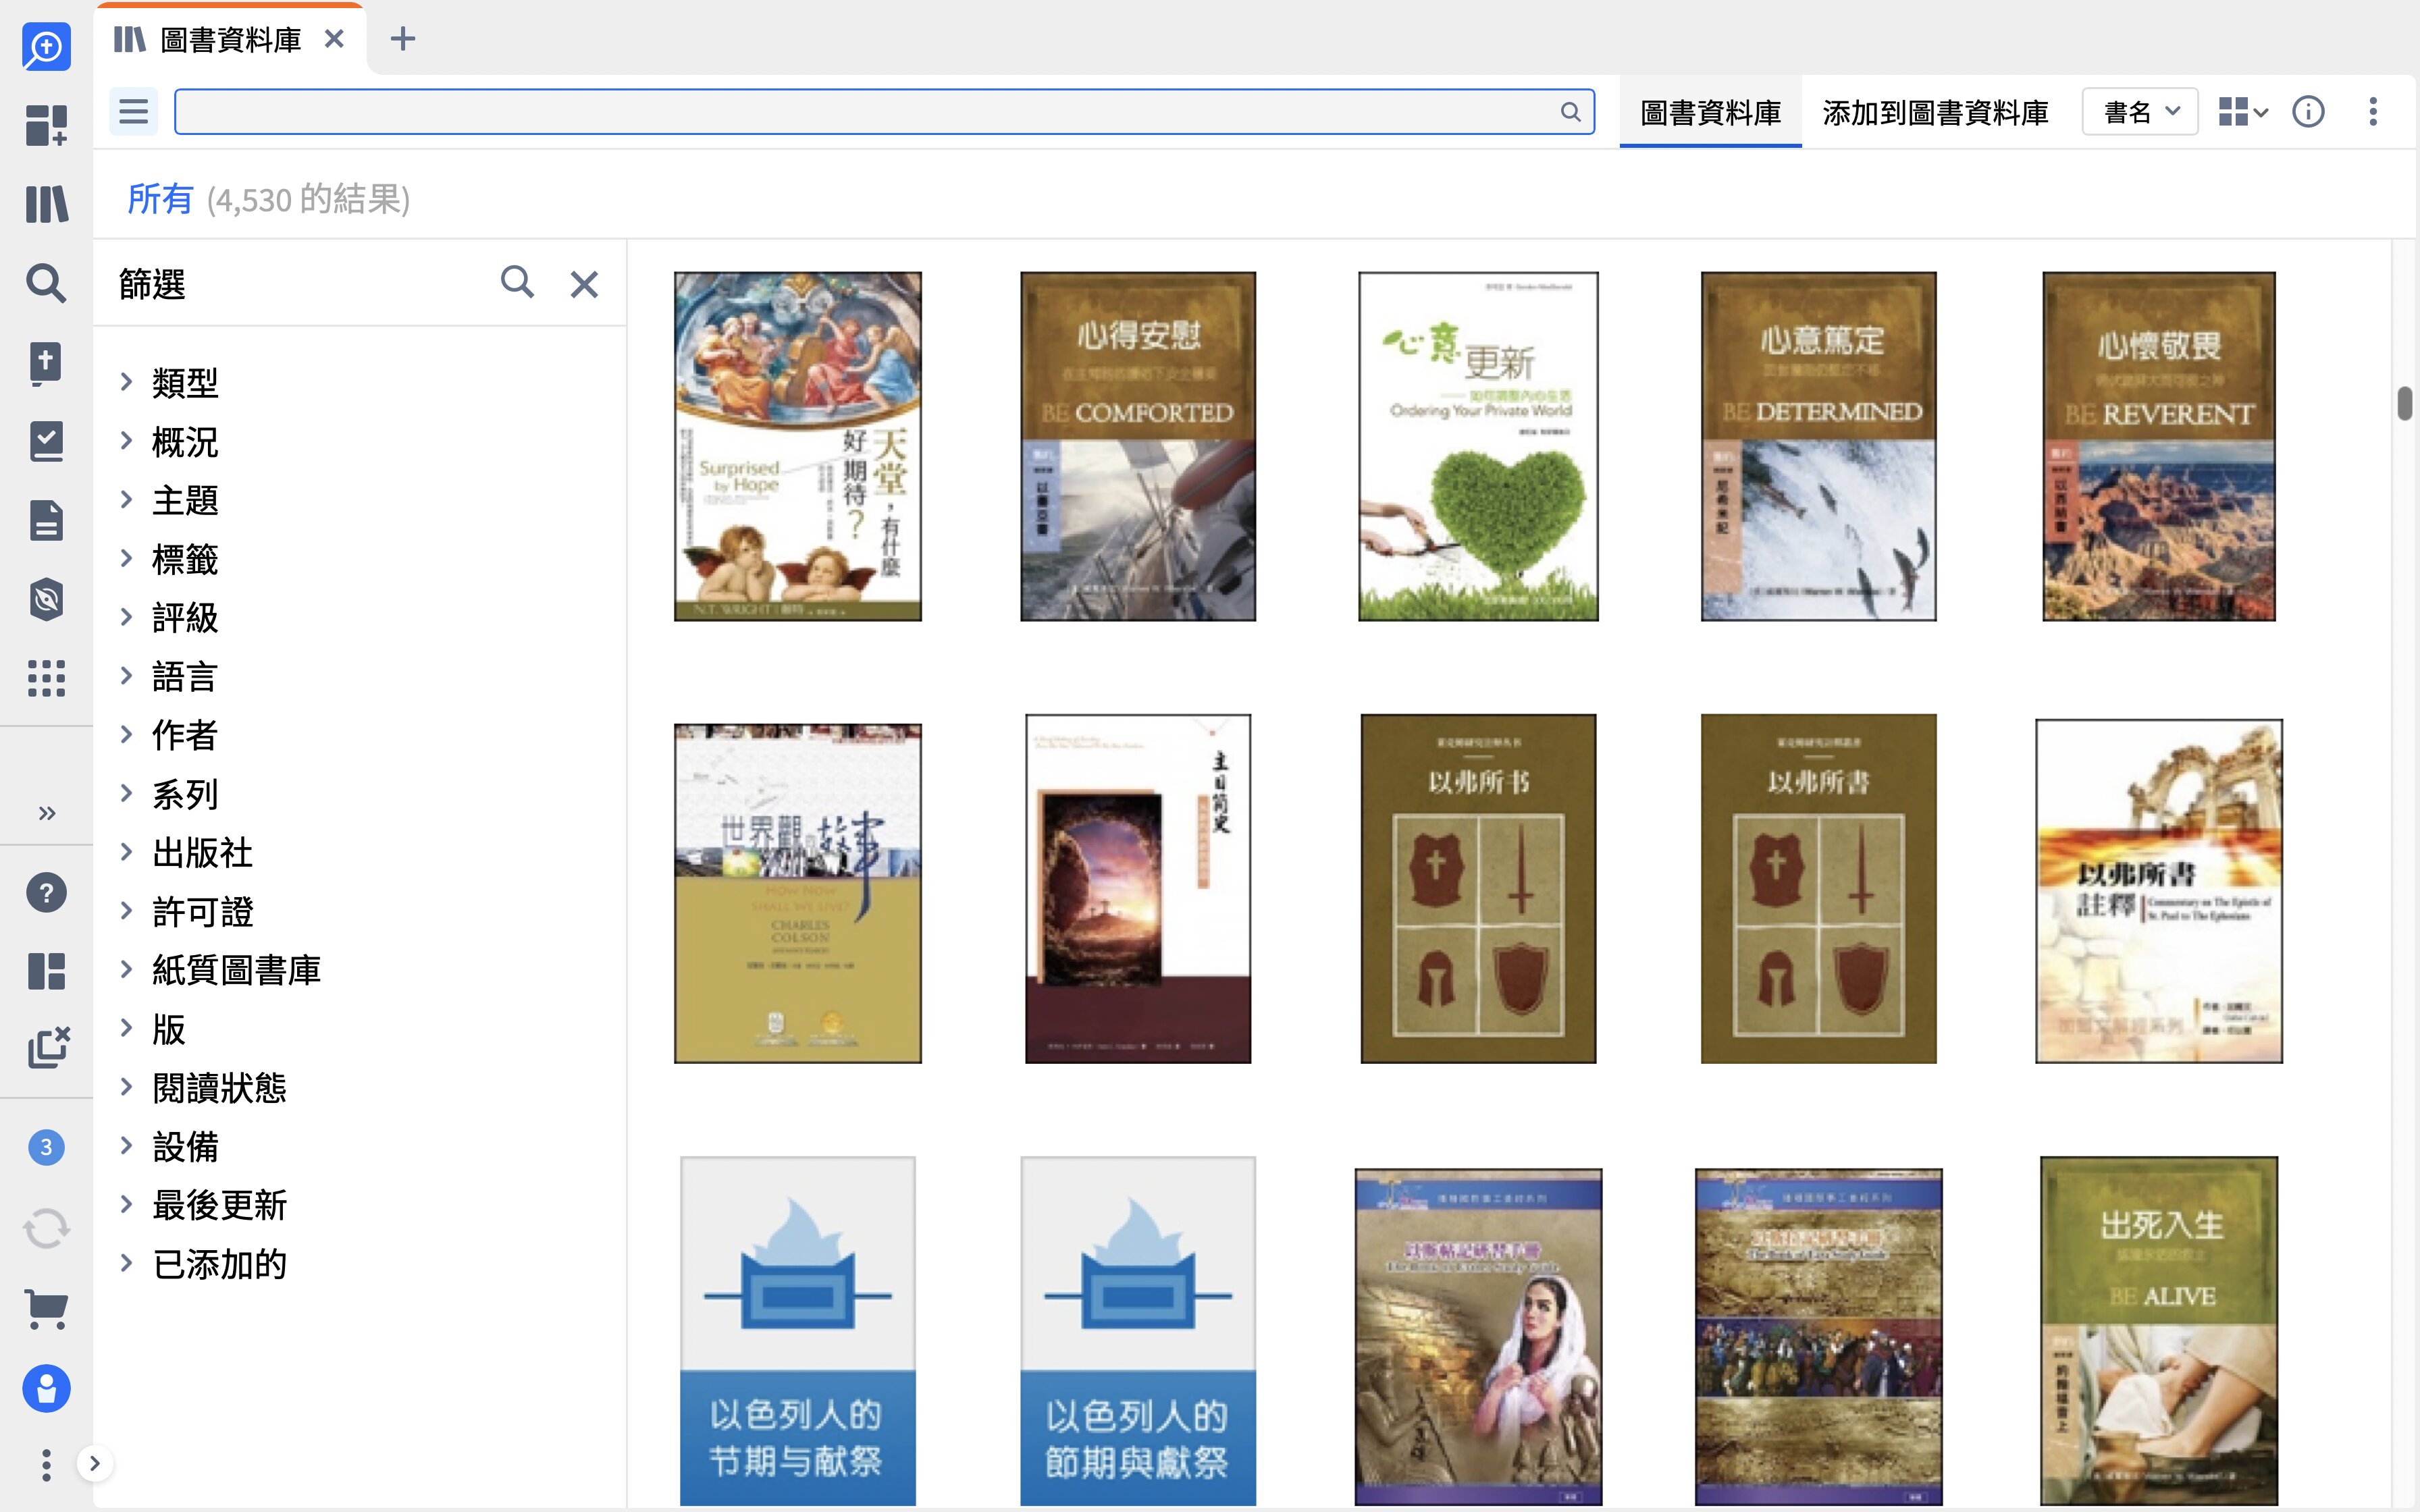This screenshot has width=2420, height=1512.
Task: Expand the 許可證 filter
Action: click(x=126, y=910)
